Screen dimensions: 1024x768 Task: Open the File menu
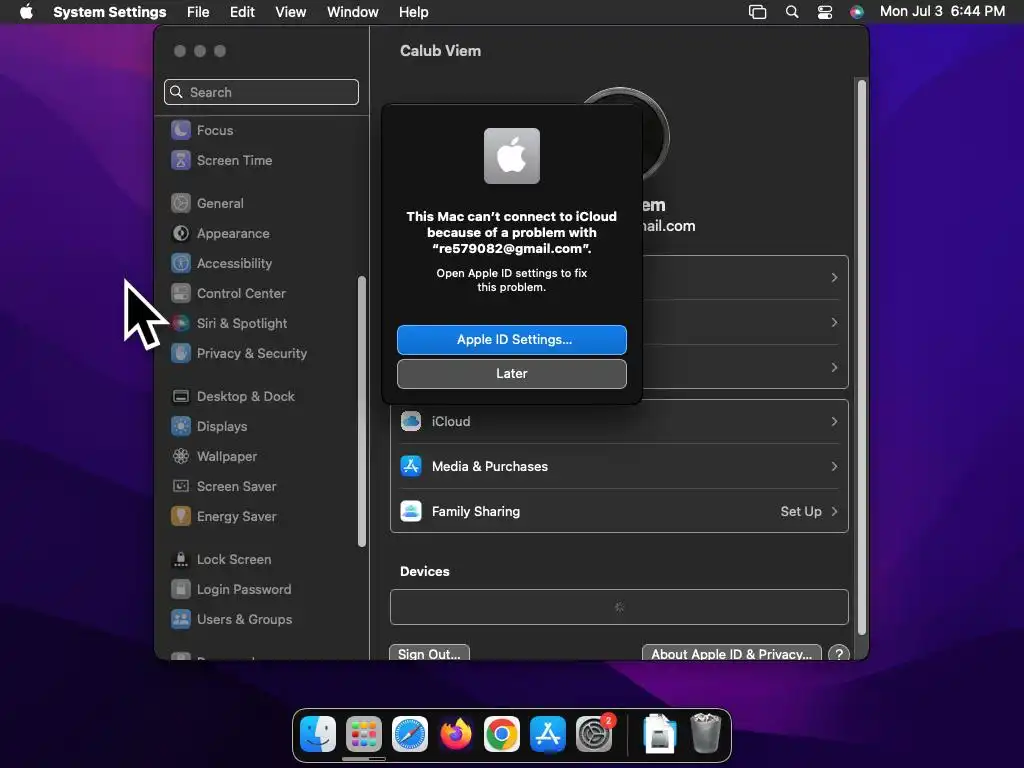coord(198,12)
